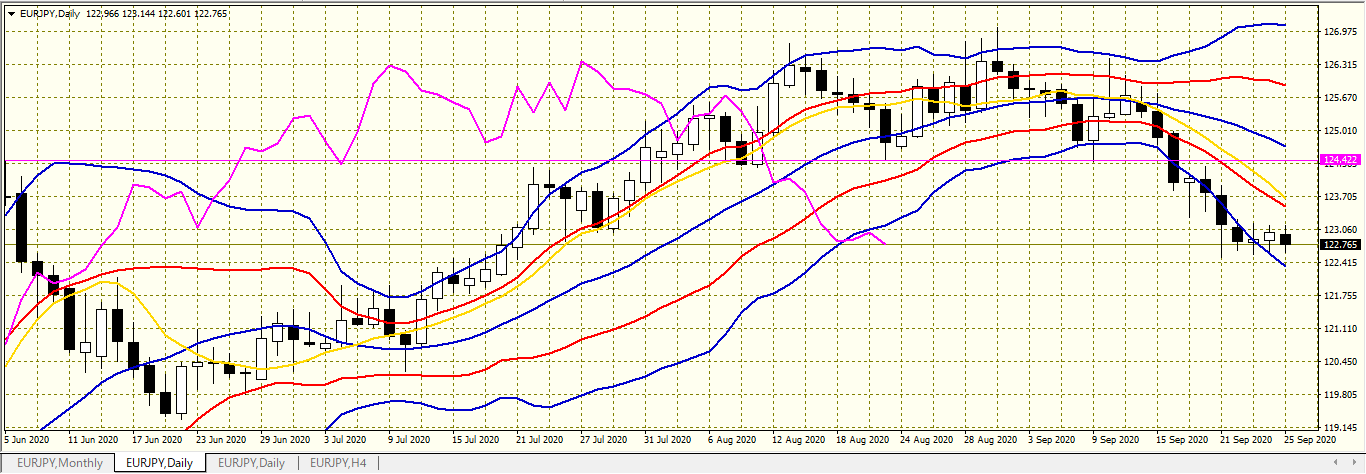Click the EURJPY,Daily title text at top-left
The height and width of the screenshot is (474, 1366).
49,13
